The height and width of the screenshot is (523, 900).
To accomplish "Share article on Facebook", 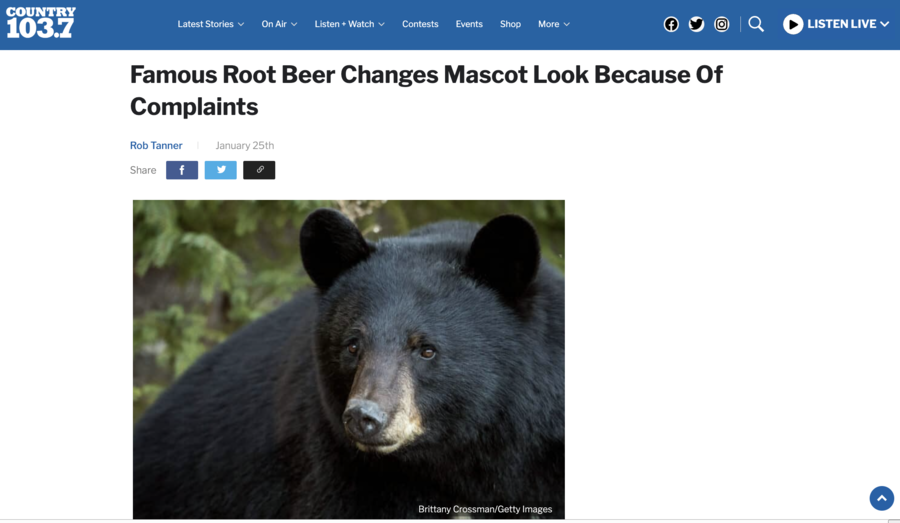I will pyautogui.click(x=182, y=170).
